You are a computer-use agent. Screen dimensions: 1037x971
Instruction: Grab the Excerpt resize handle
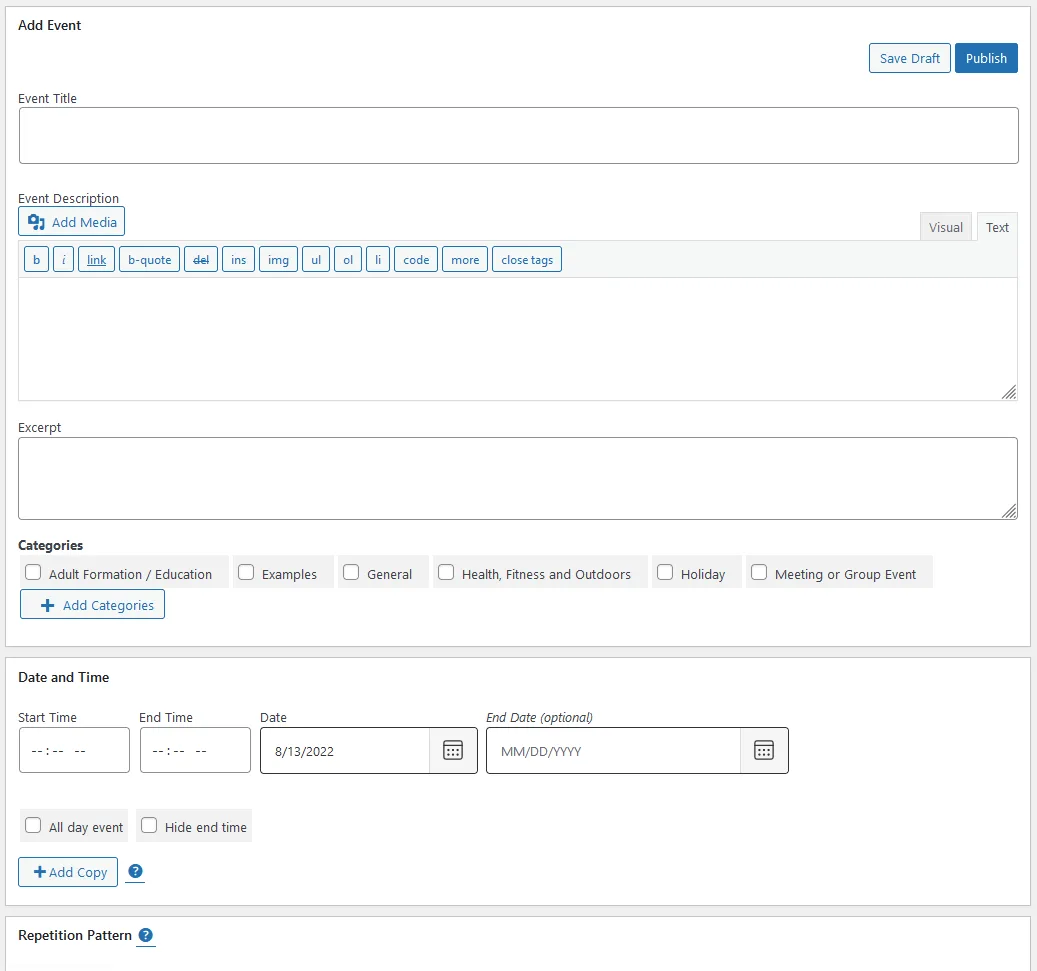1009,511
